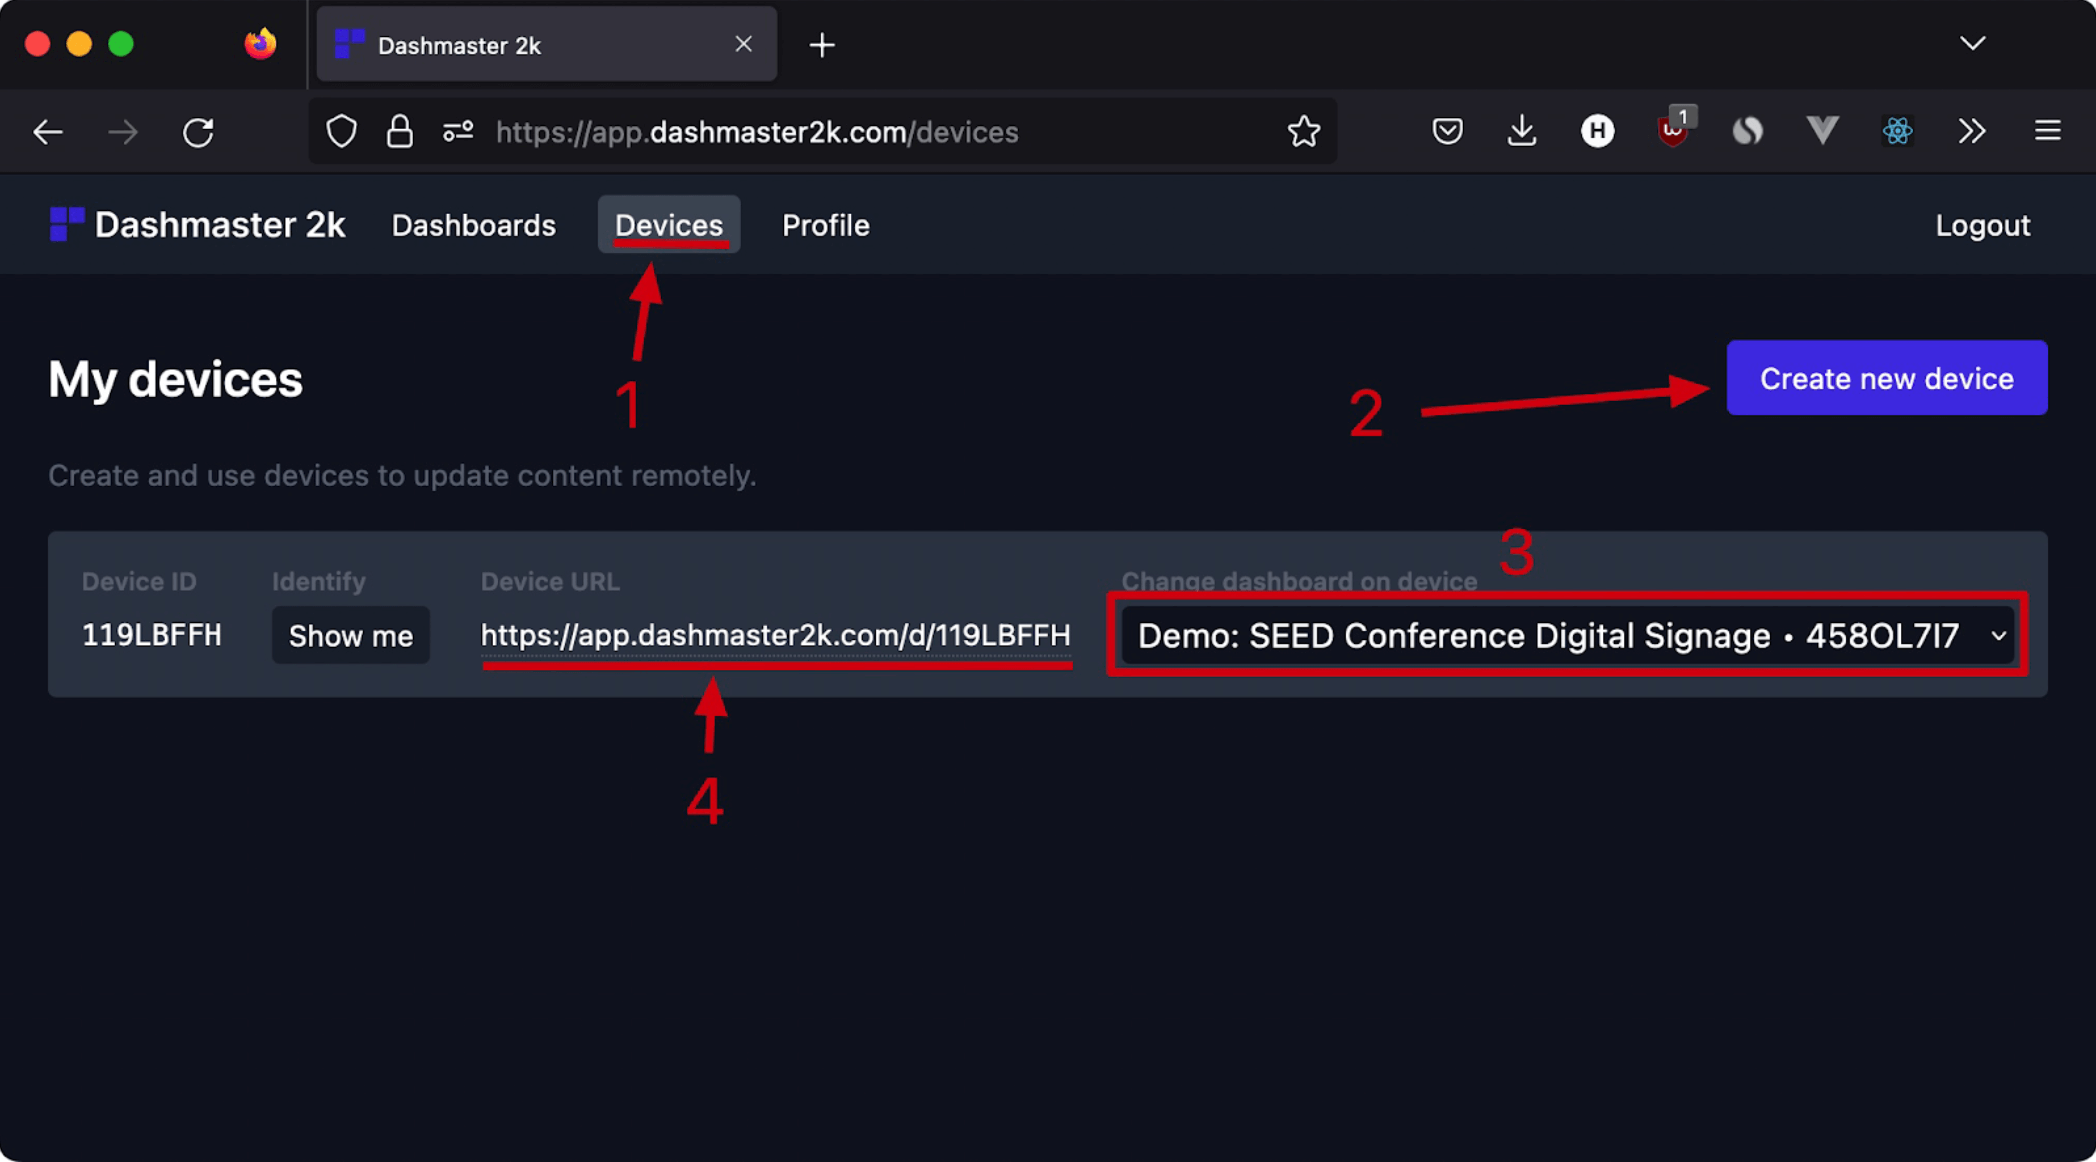Open the Dashboards nav item
This screenshot has width=2096, height=1162.
[473, 225]
